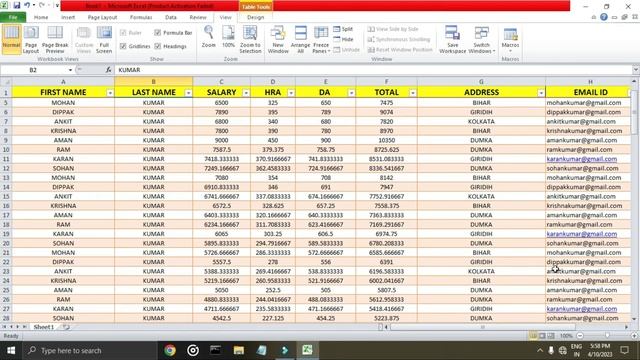Switch to Page Layout ribbon tab
The height and width of the screenshot is (360, 640).
point(102,17)
